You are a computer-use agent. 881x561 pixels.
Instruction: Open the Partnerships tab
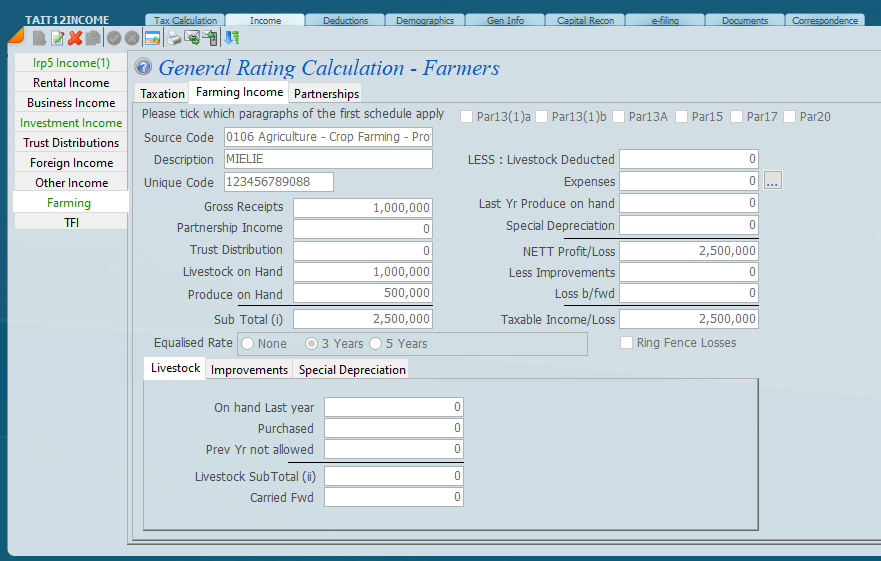coord(326,94)
